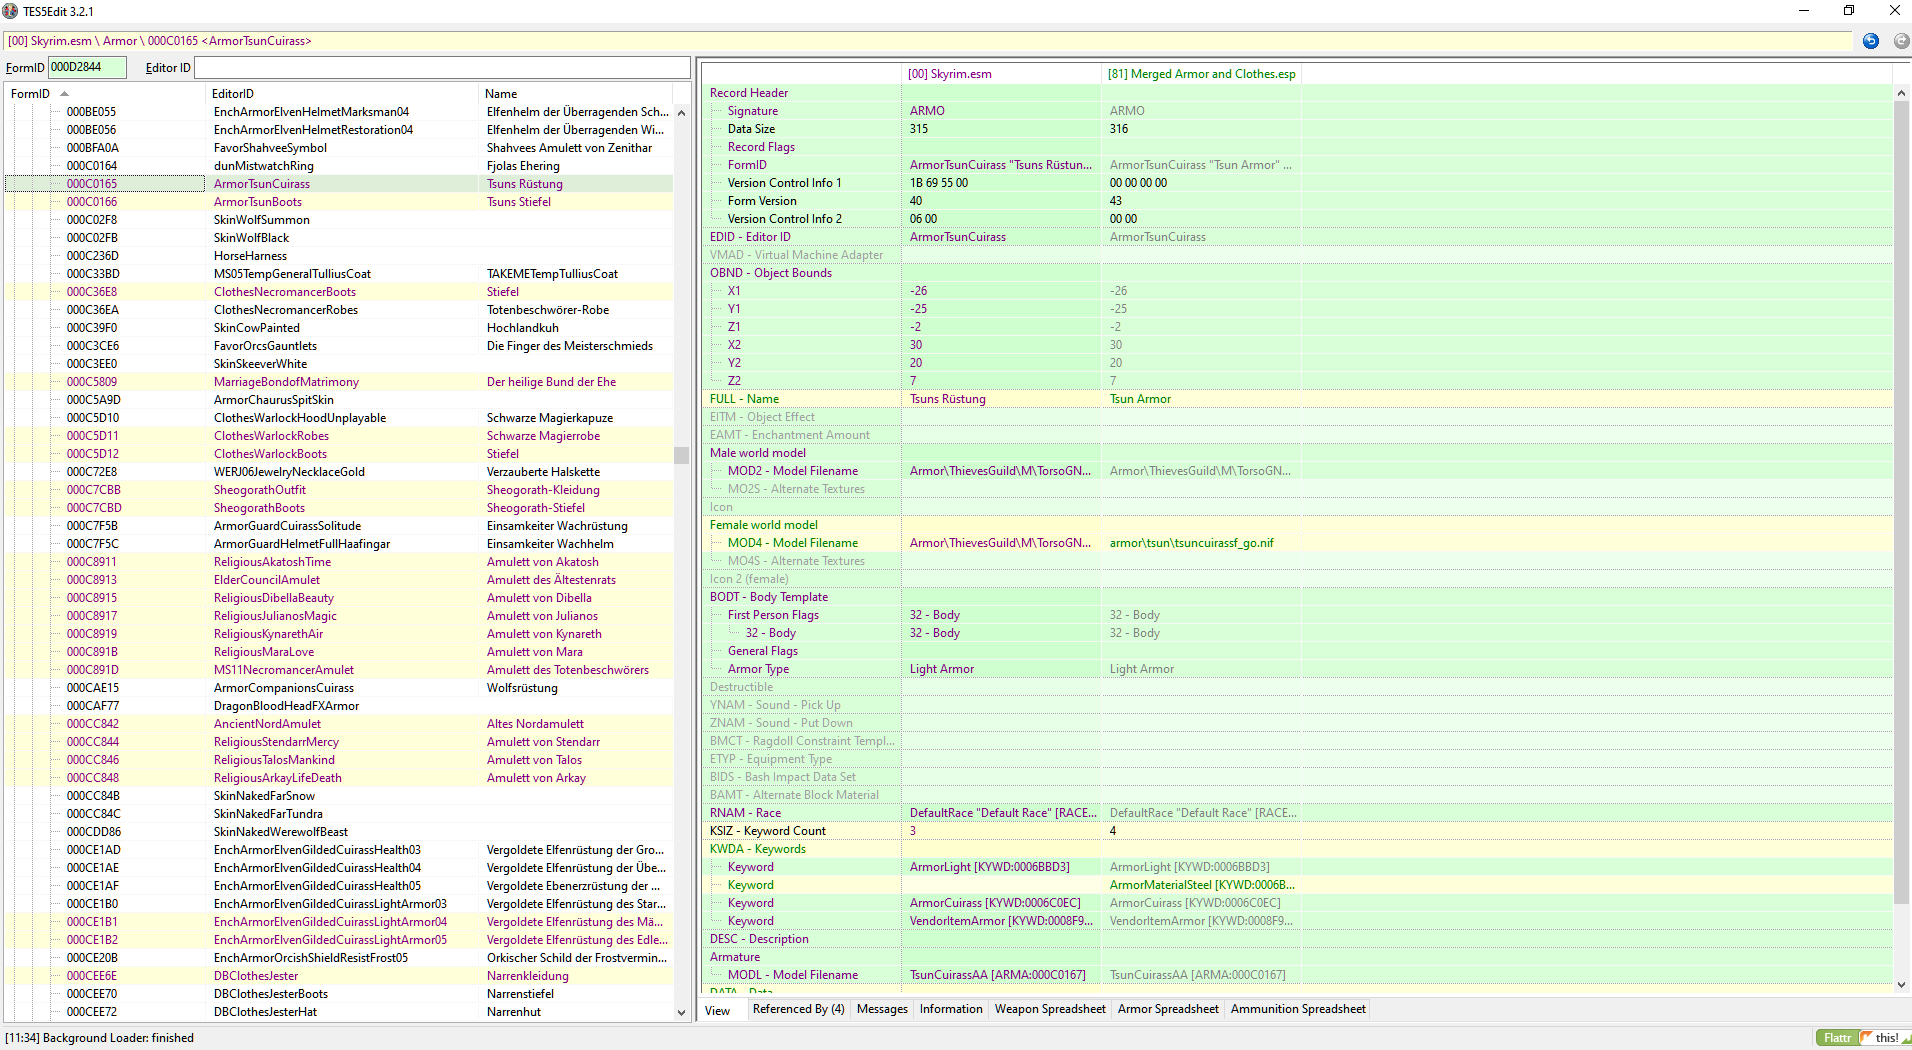The width and height of the screenshot is (1912, 1050).
Task: Select the HorseHarness record
Action: pos(339,256)
